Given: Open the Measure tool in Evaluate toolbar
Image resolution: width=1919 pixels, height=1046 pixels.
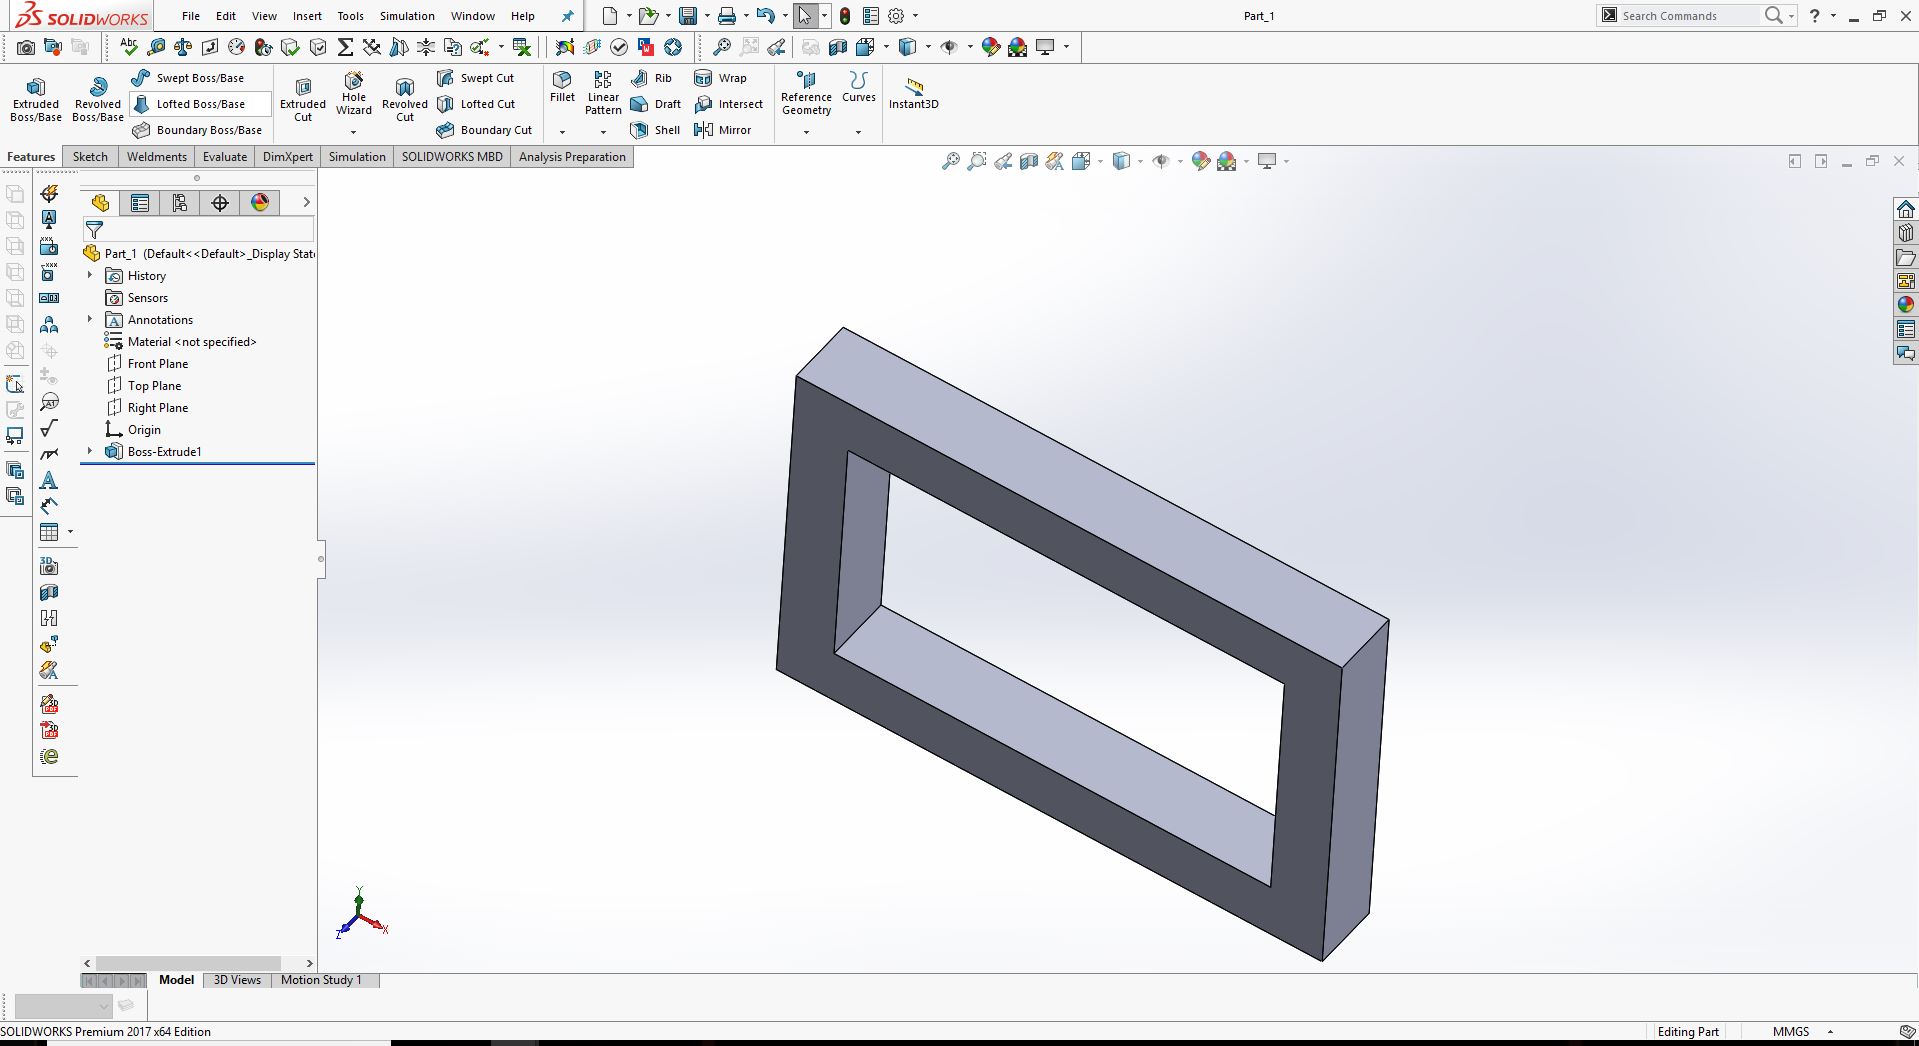Looking at the screenshot, I should (x=155, y=47).
